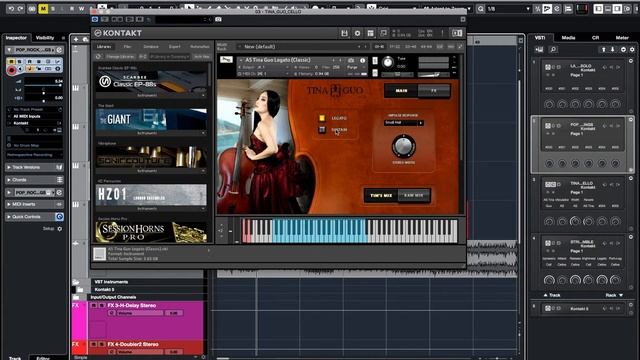This screenshot has height=360, width=640.
Task: Open the All MIDI Inputs dropdown
Action: click(34, 116)
